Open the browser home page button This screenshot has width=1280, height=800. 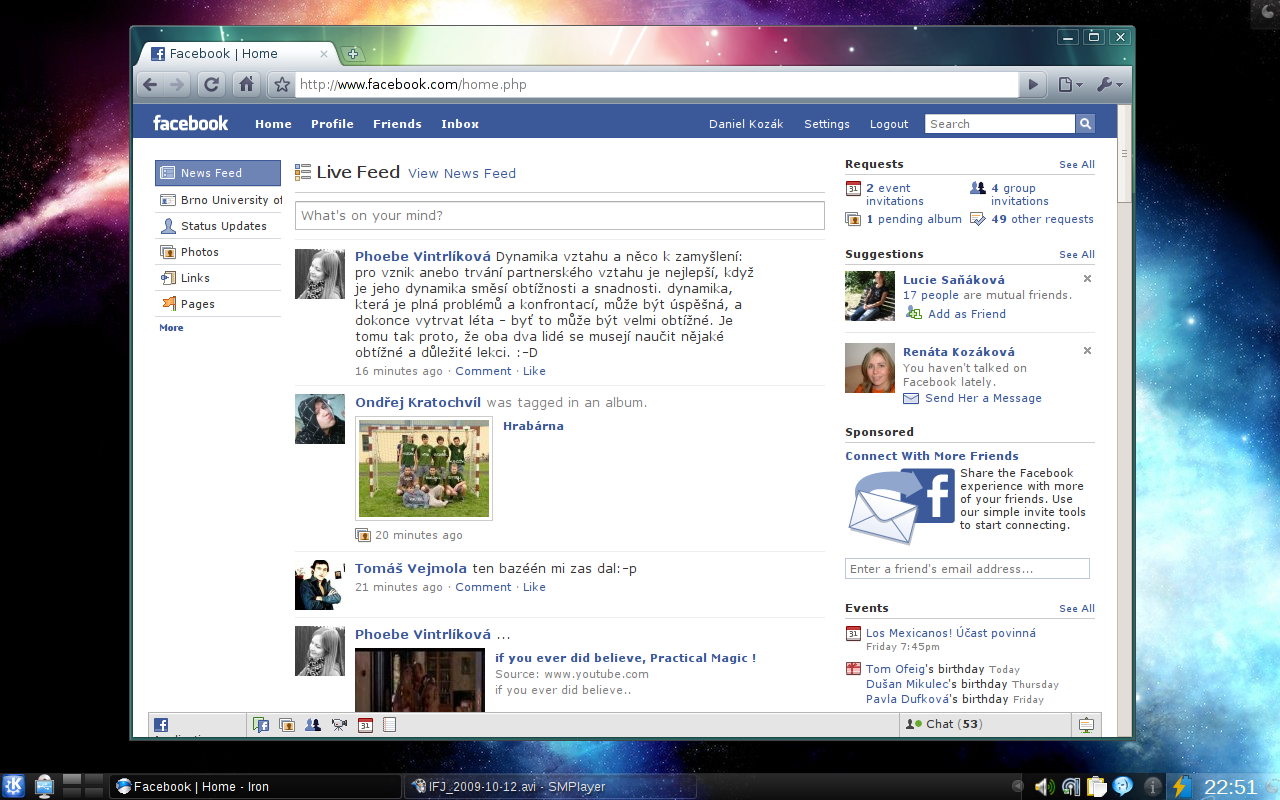[x=246, y=85]
